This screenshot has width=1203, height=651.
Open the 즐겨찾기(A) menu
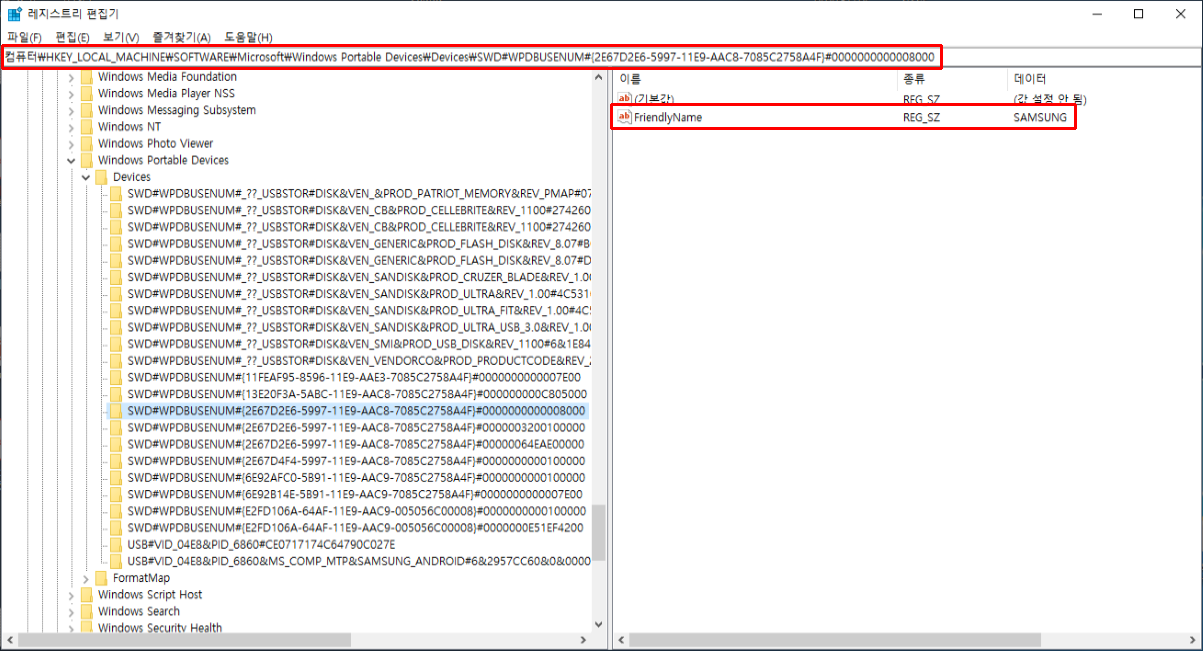[181, 37]
